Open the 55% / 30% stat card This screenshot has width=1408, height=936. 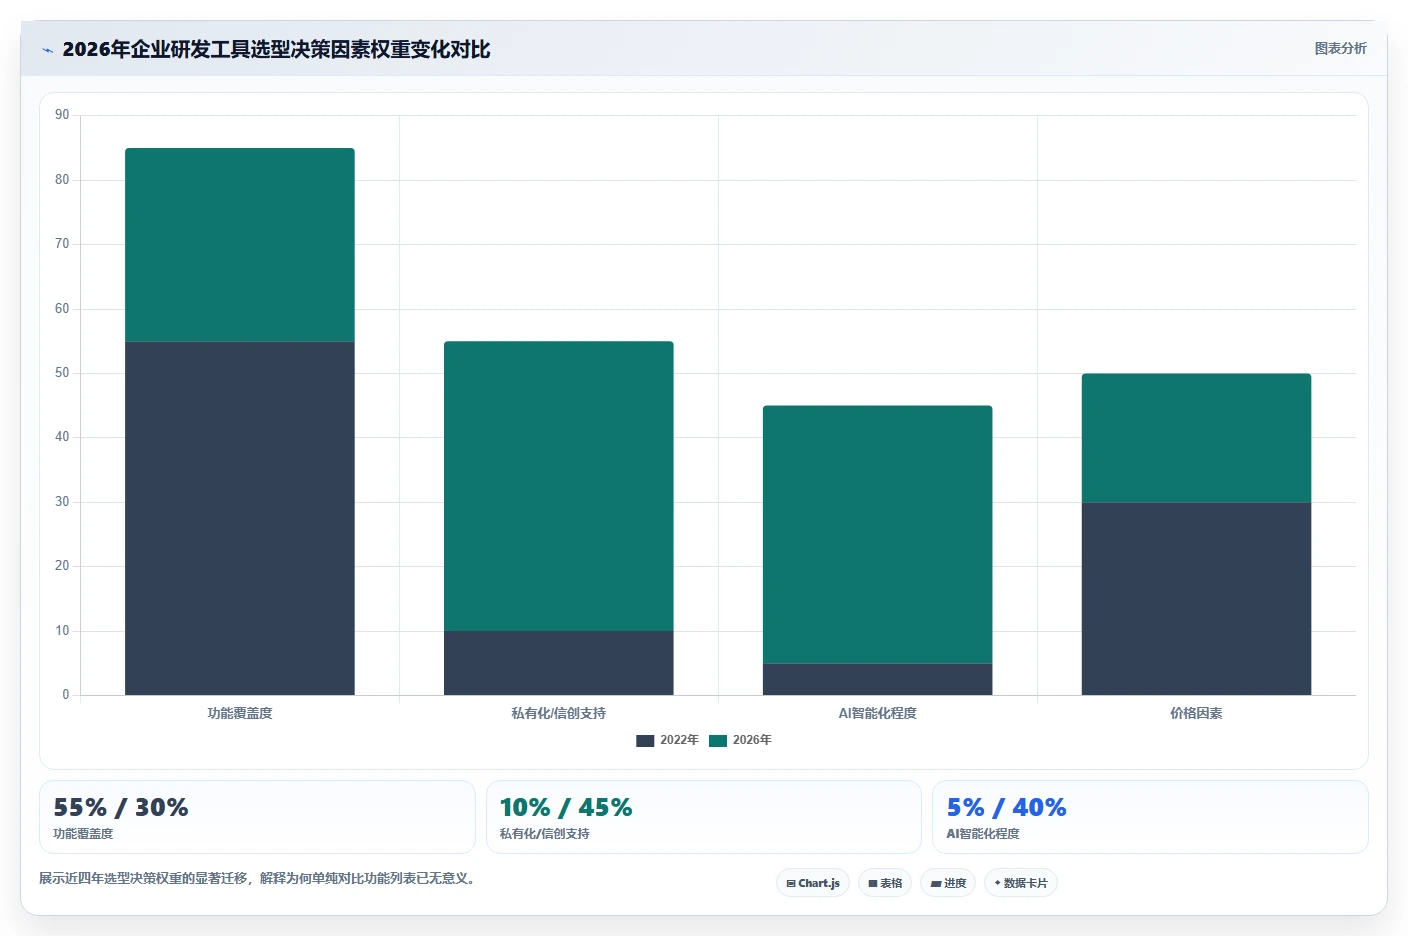[257, 817]
